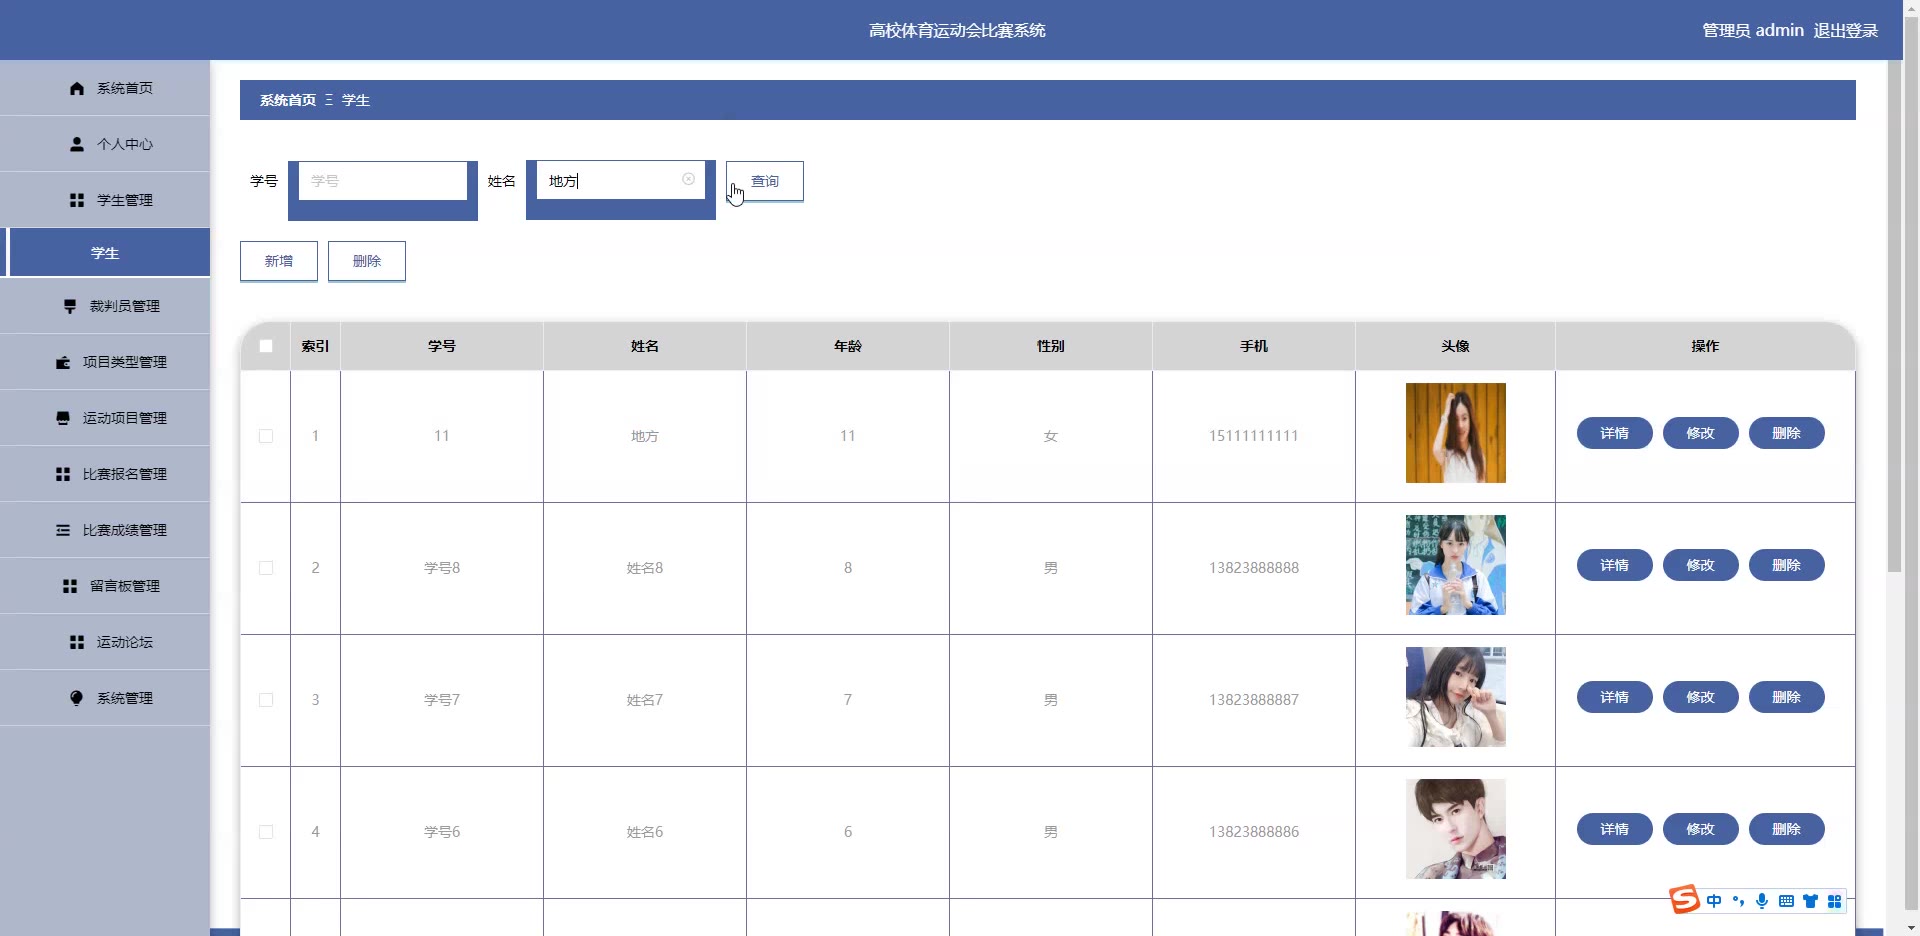The image size is (1920, 936).
Task: Click the bulb icon beside 系统管理
Action: pyautogui.click(x=77, y=698)
